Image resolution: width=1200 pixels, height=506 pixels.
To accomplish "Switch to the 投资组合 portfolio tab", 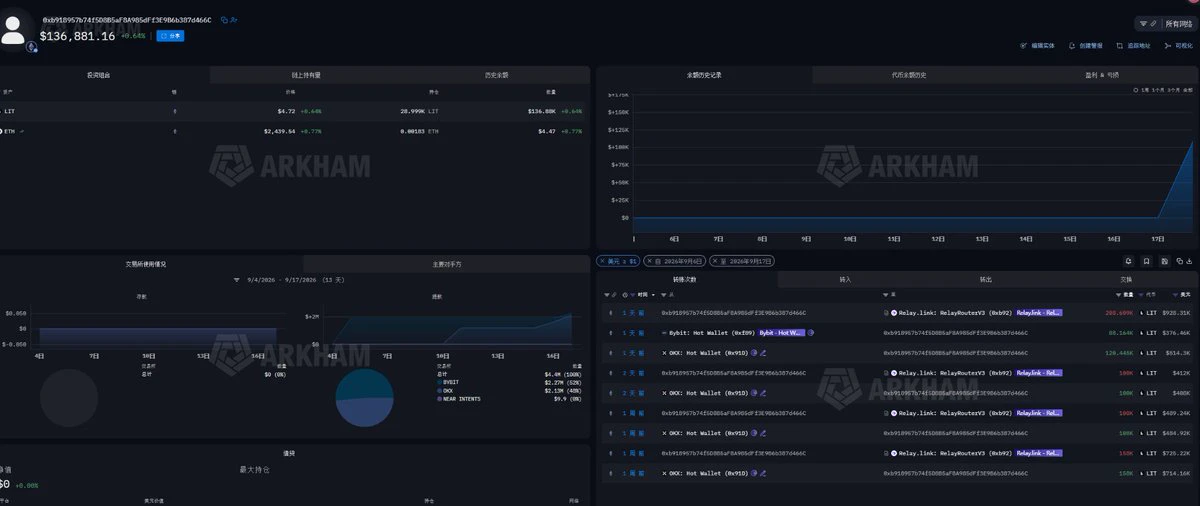I will pyautogui.click(x=99, y=75).
